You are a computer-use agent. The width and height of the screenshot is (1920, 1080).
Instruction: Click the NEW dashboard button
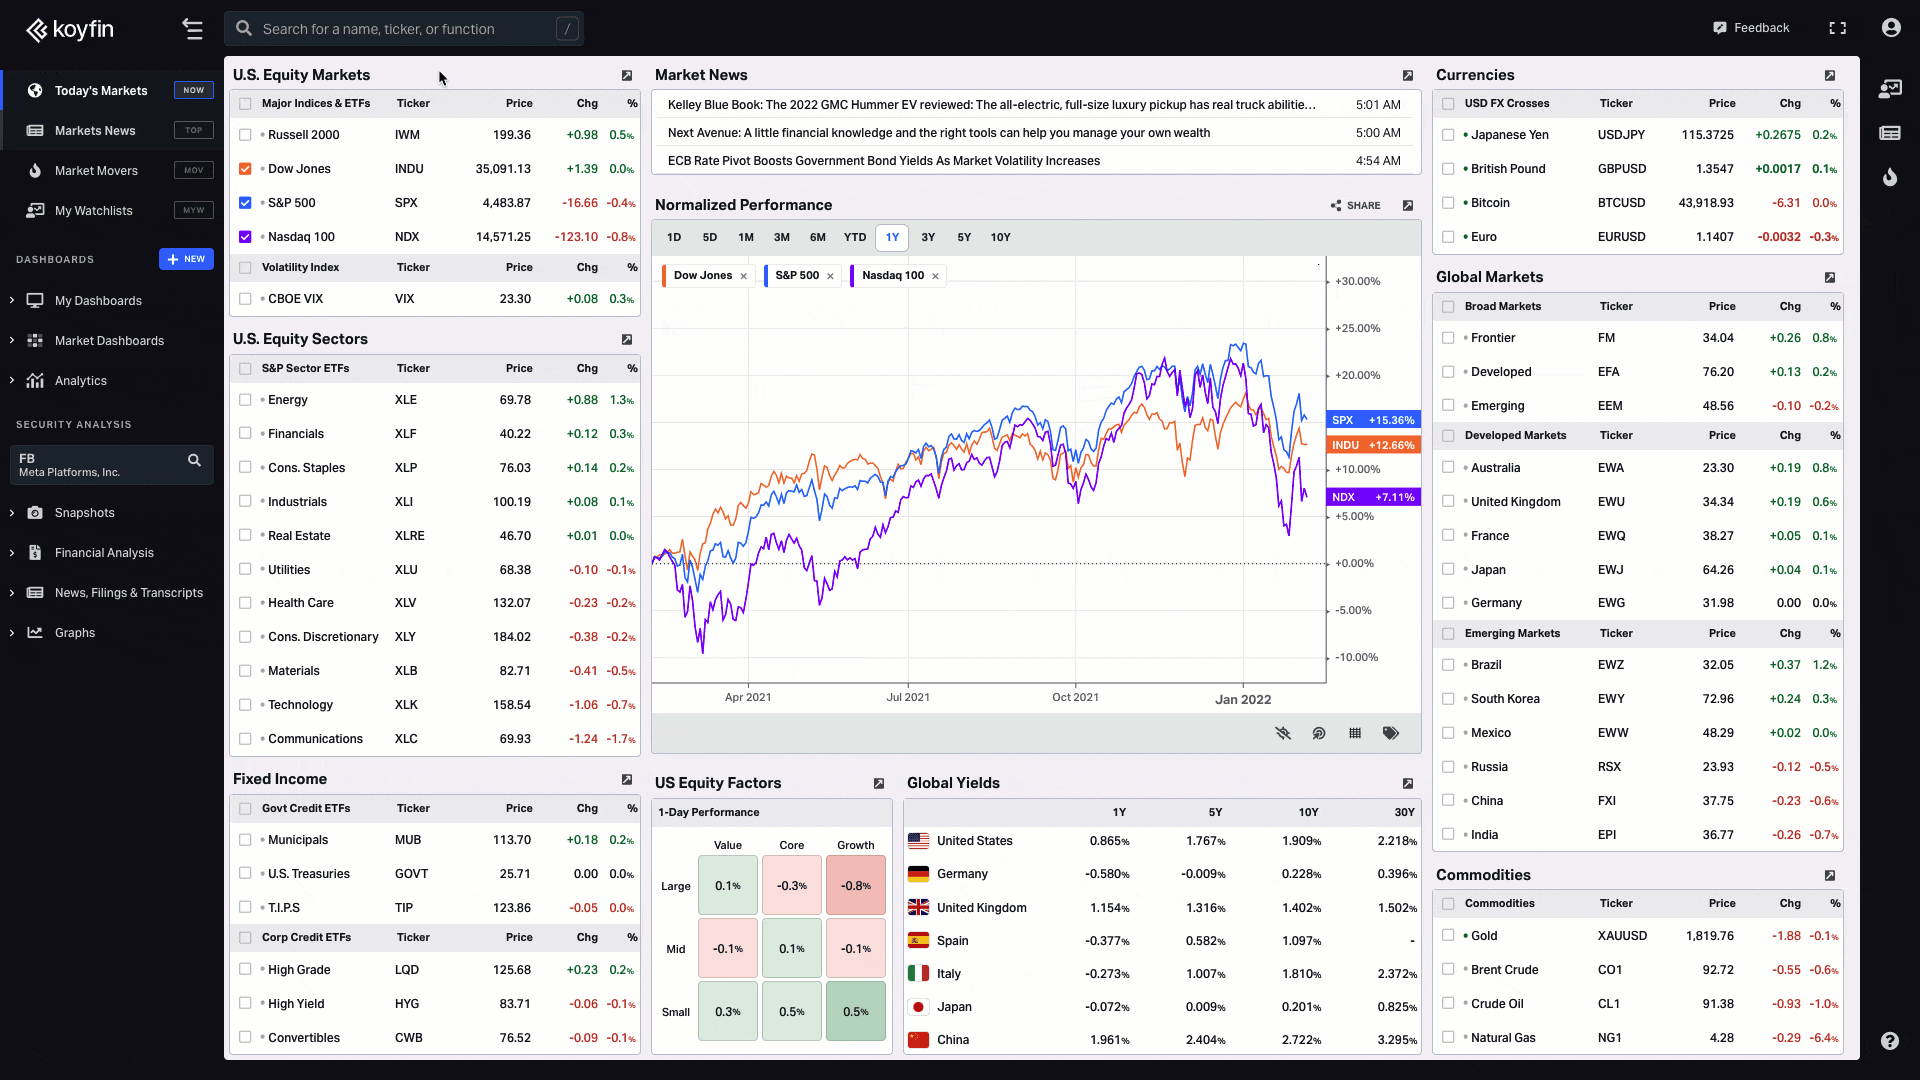186,258
